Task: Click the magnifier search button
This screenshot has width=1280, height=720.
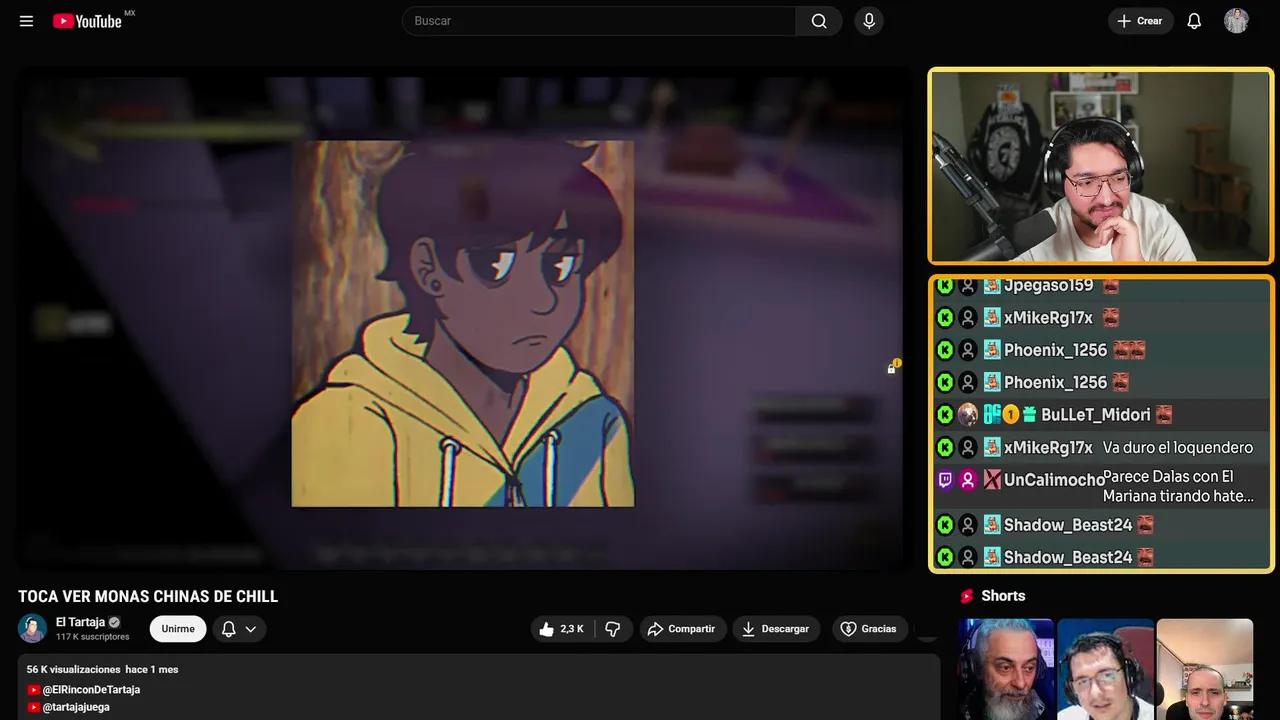Action: [x=819, y=21]
